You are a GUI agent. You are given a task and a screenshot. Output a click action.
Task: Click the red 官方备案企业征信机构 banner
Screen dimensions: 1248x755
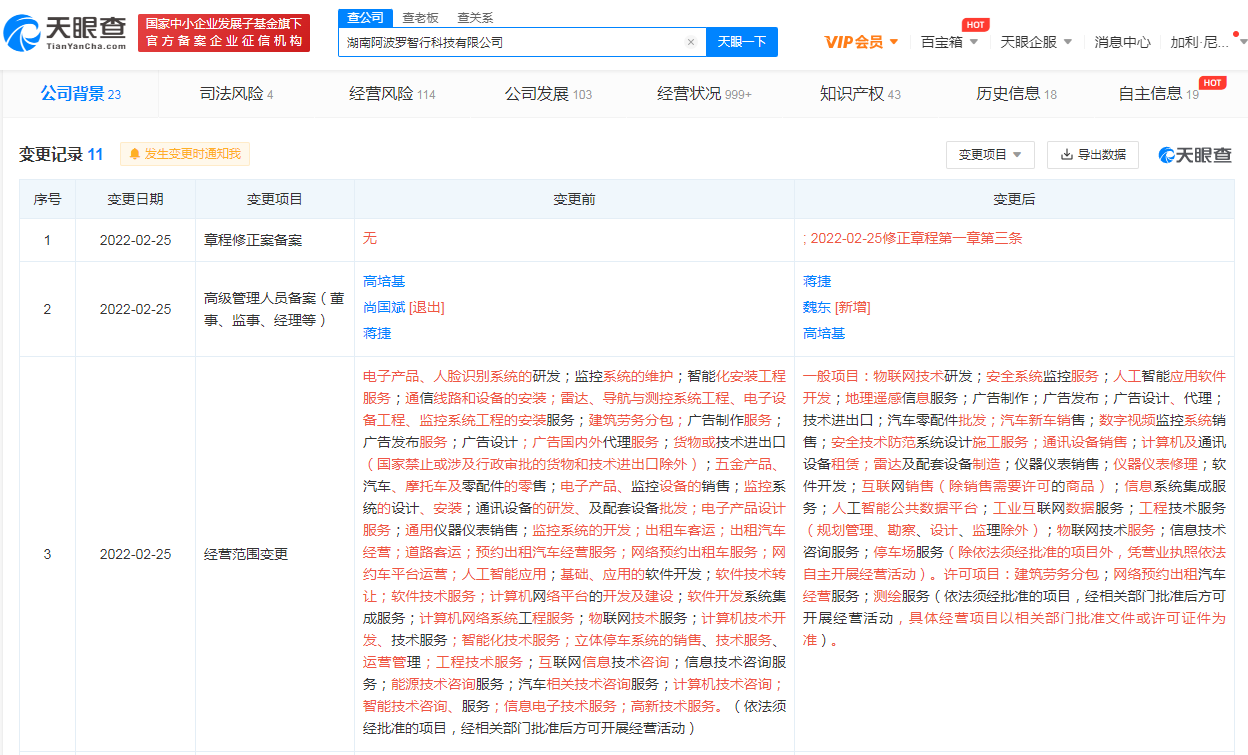tap(224, 33)
